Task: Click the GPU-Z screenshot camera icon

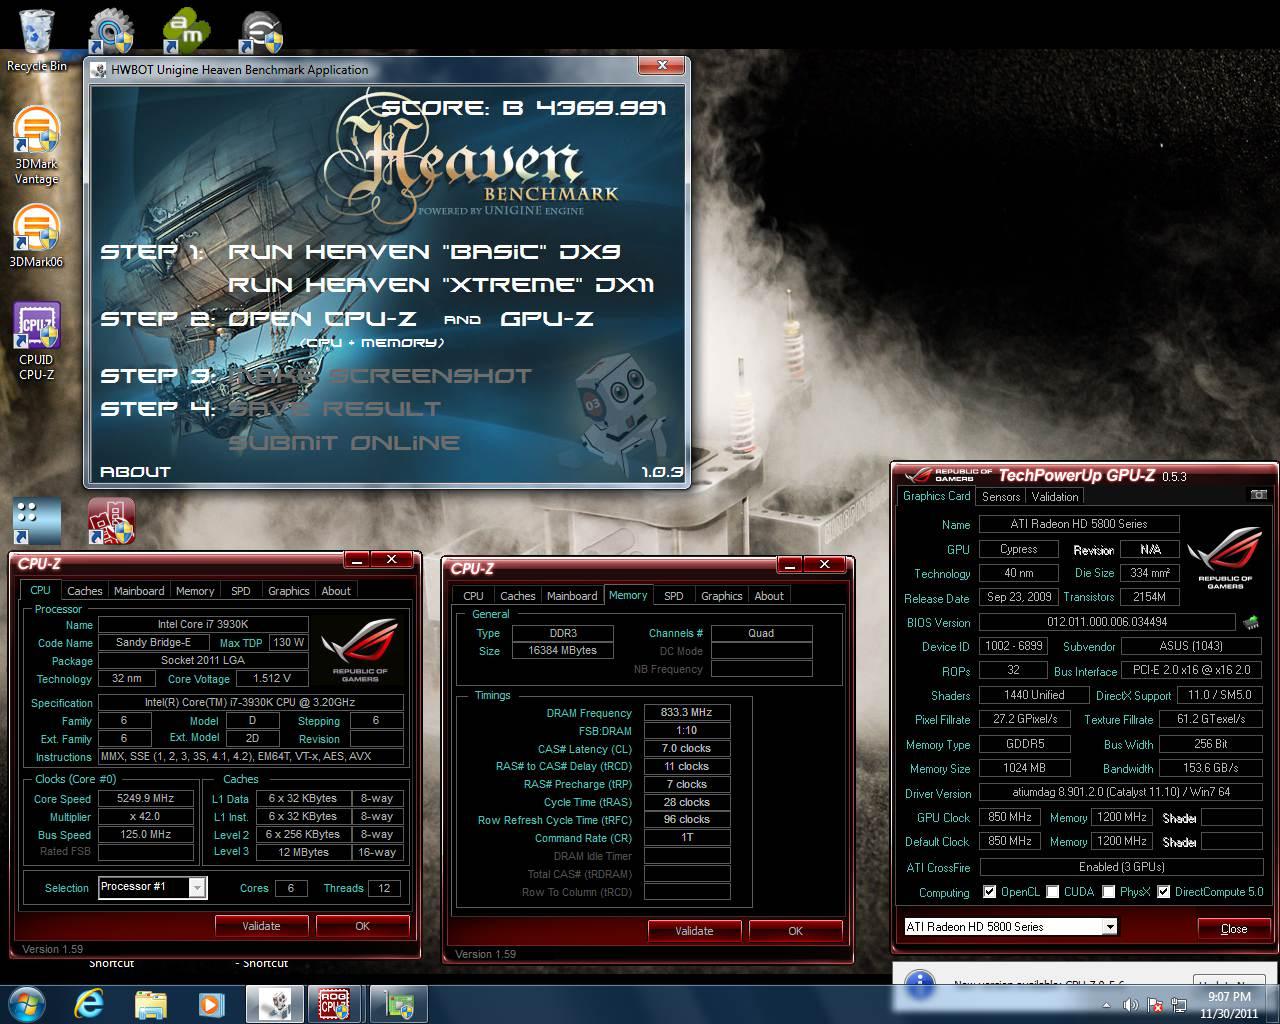Action: point(1258,495)
